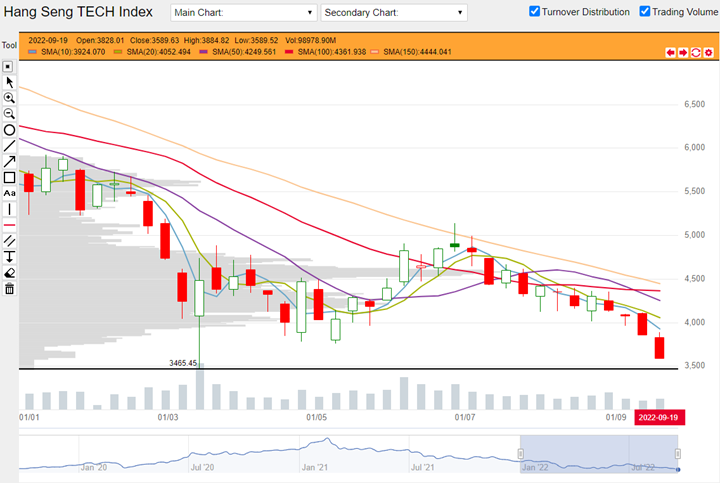
Task: Click the SMA(20) olive legend swatch
Action: point(118,52)
